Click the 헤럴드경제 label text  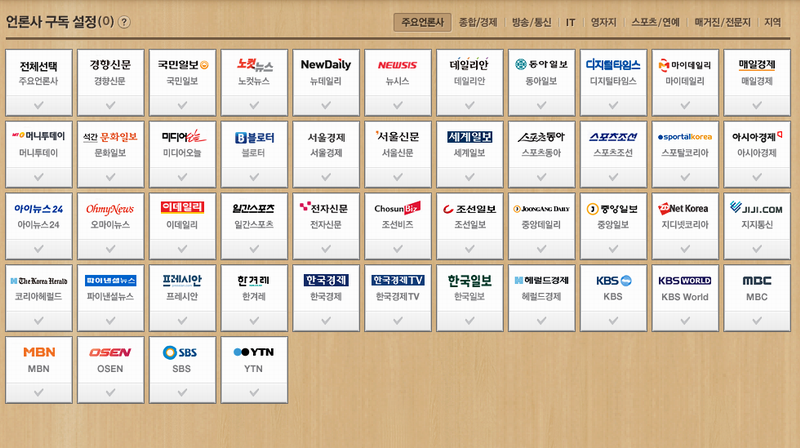pyautogui.click(x=541, y=296)
